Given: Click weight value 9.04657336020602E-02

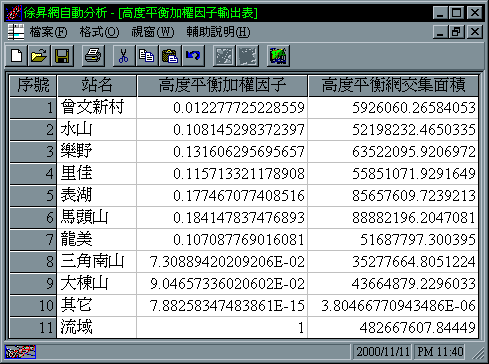Looking at the screenshot, I should click(x=222, y=284).
